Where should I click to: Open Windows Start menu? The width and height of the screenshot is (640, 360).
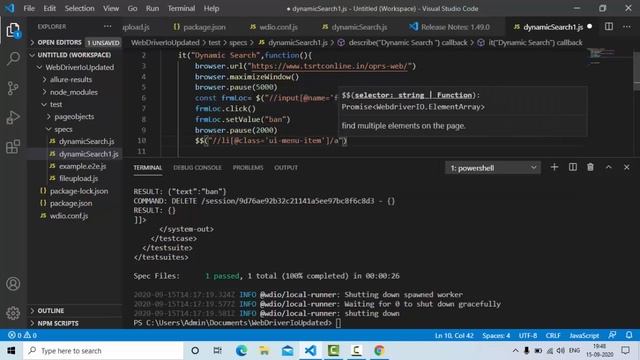click(x=11, y=351)
